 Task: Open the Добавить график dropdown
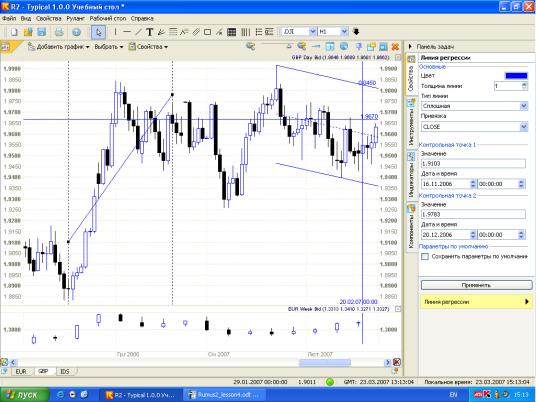(x=58, y=46)
